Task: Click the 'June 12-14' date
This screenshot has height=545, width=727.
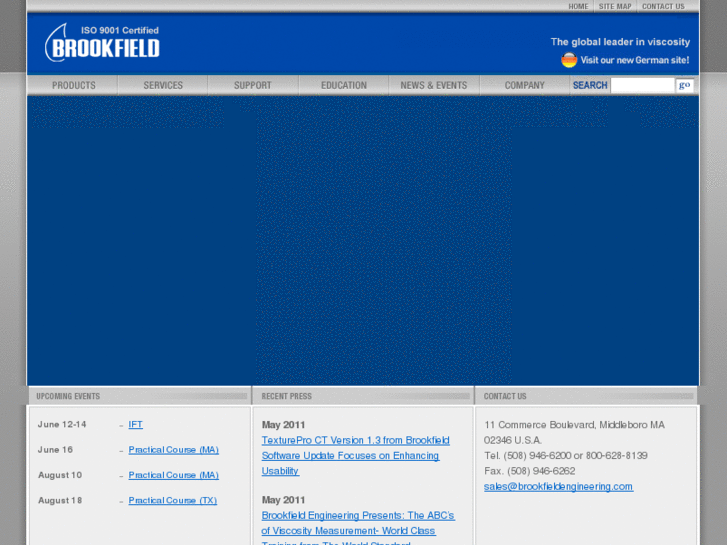Action: [x=62, y=424]
